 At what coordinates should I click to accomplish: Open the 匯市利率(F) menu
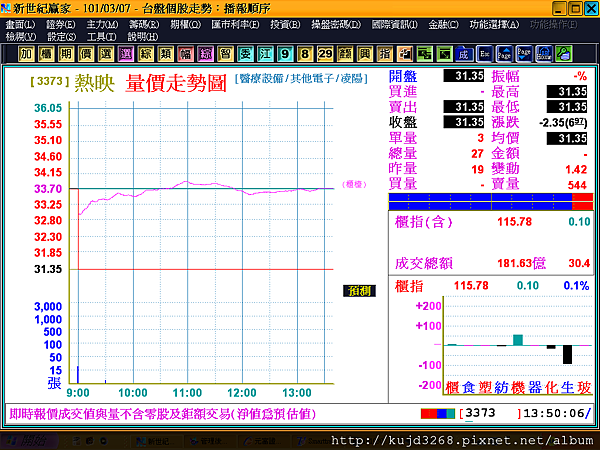pos(235,24)
